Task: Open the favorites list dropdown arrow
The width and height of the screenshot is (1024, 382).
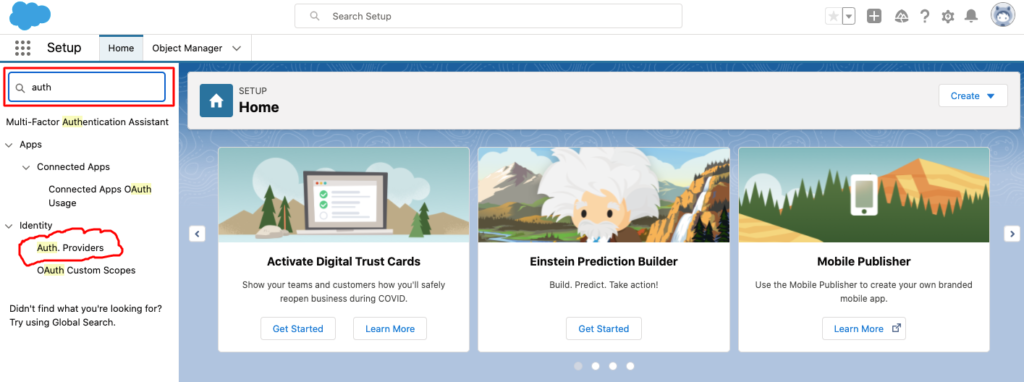Action: point(848,16)
